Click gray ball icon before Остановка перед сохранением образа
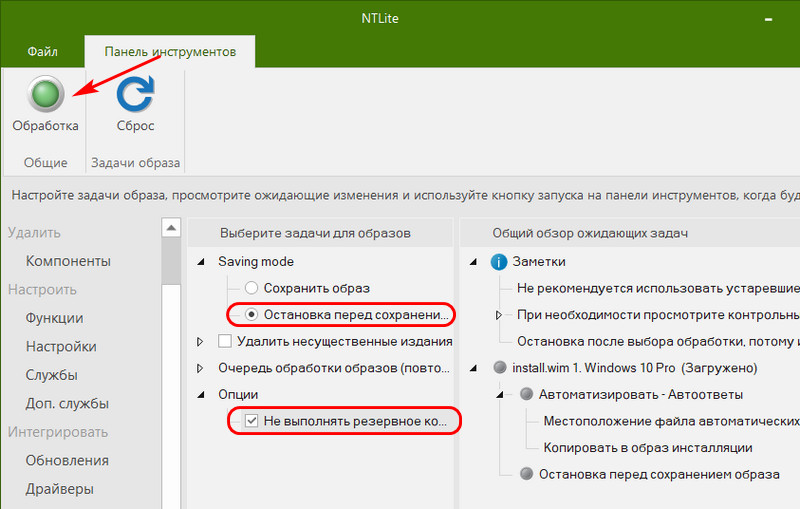The height and width of the screenshot is (509, 800). point(526,473)
